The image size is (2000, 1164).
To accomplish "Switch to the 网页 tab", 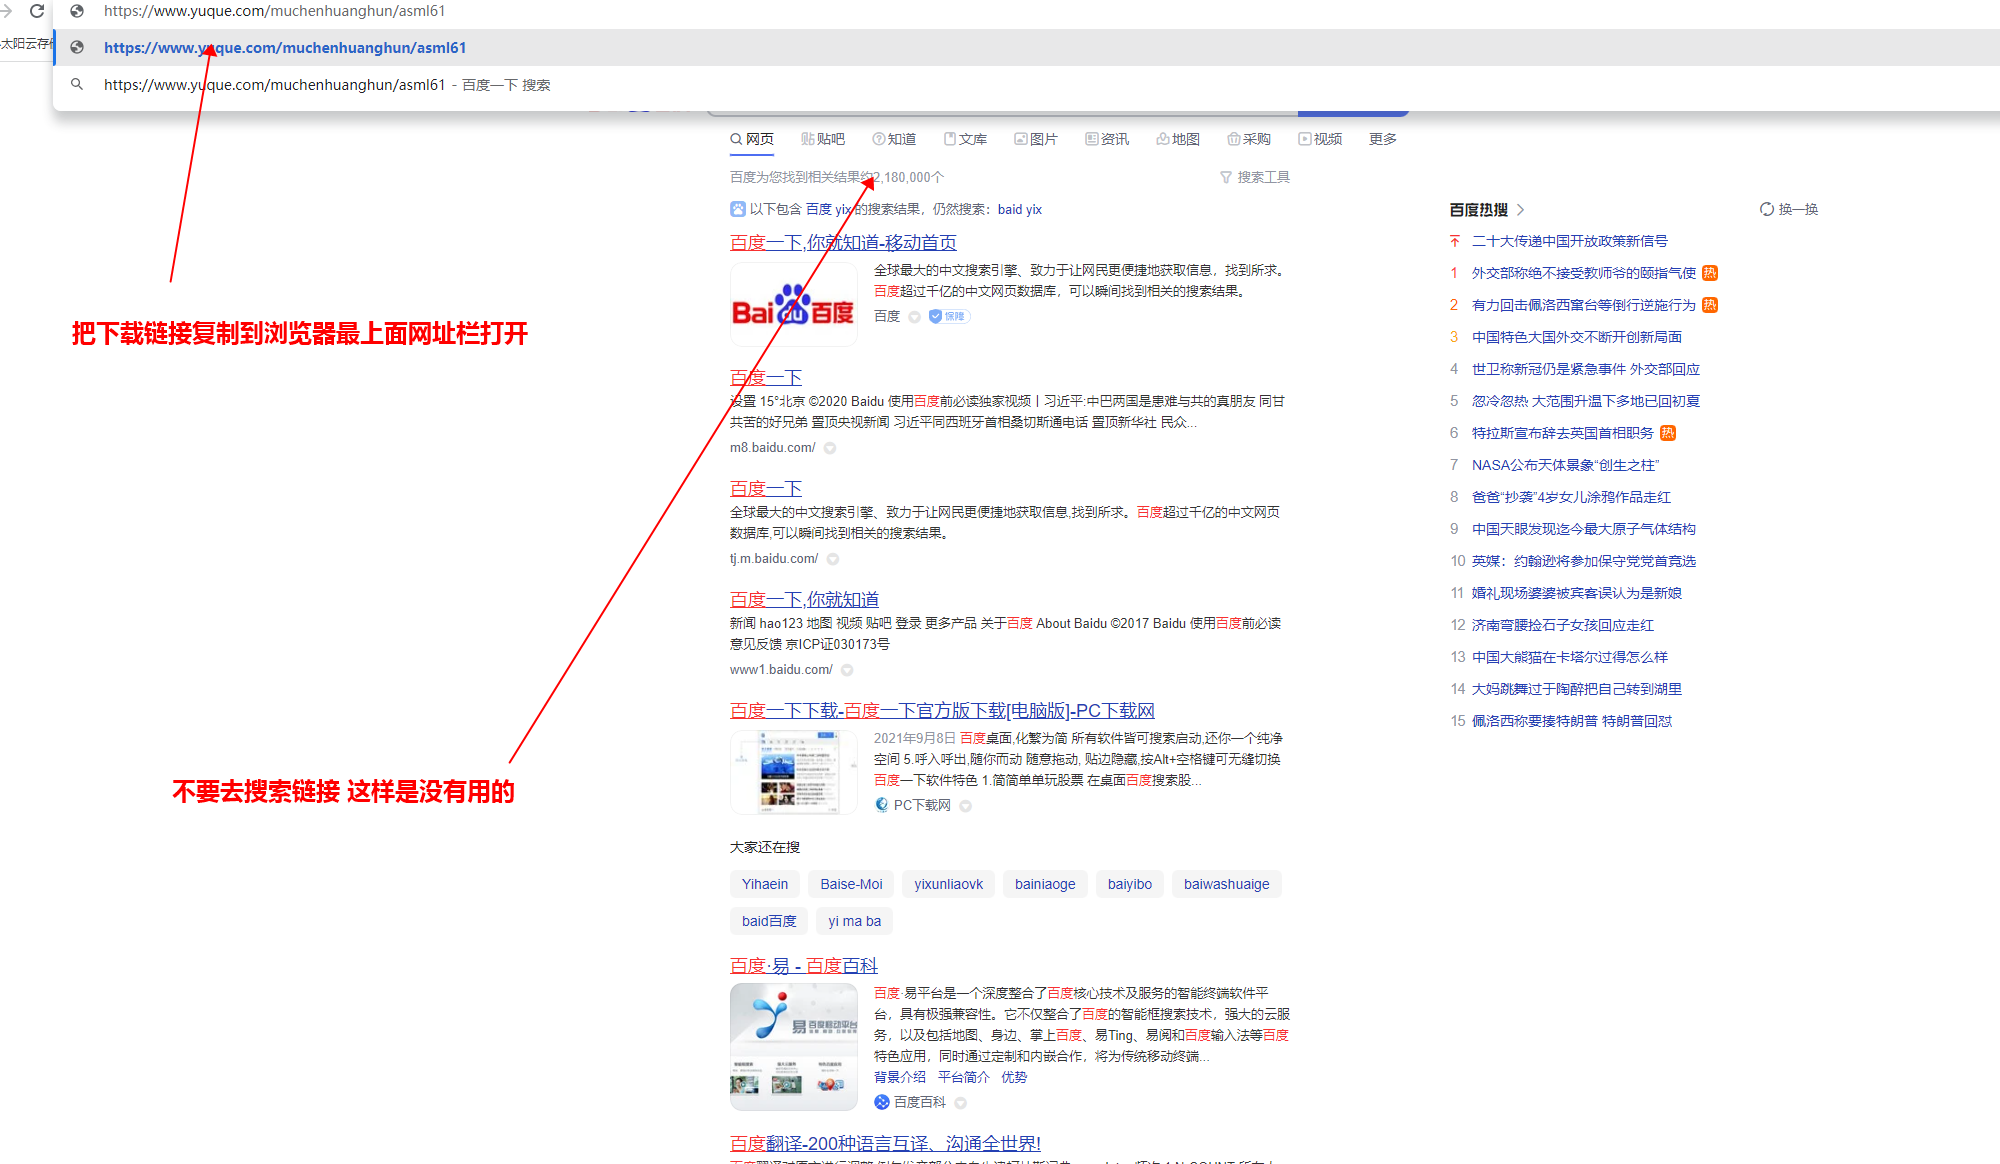I will coord(752,139).
